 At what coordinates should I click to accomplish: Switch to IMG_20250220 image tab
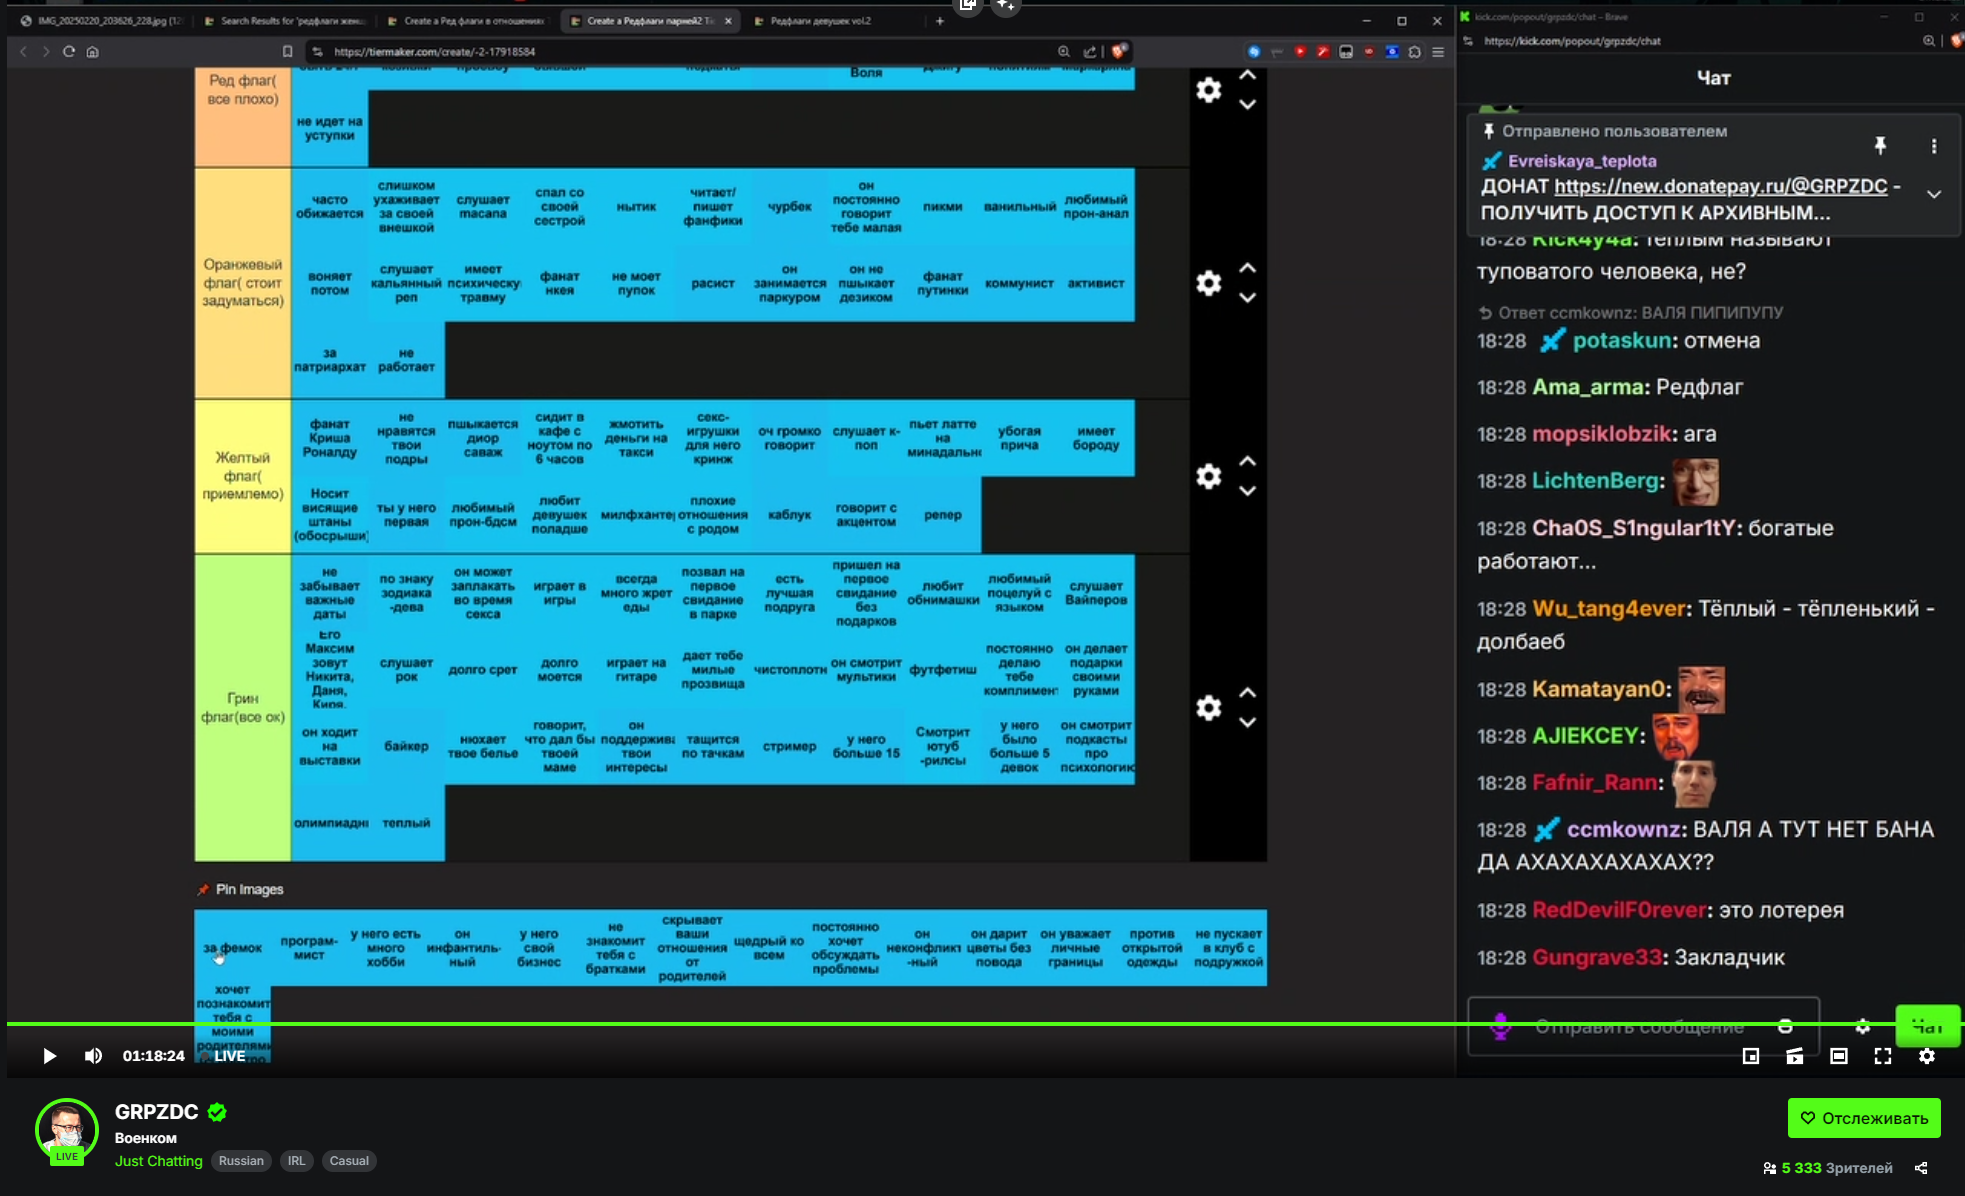point(102,21)
